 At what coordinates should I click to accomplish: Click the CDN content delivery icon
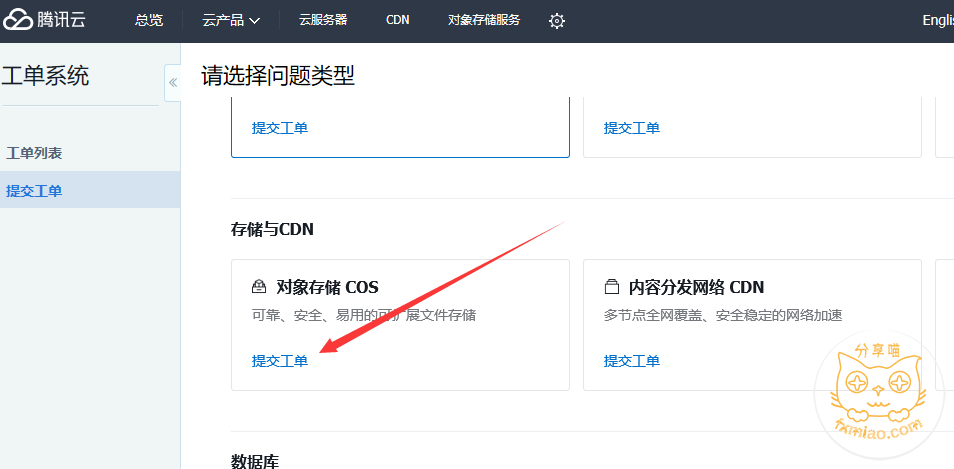(611, 287)
